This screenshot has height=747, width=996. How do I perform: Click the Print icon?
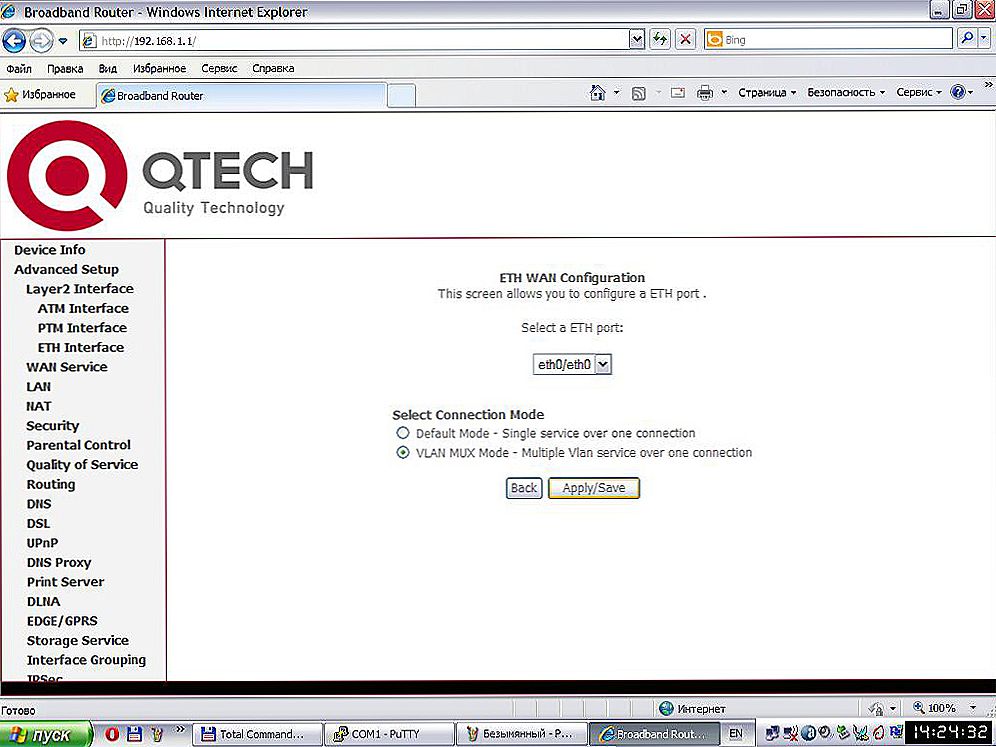[x=705, y=93]
